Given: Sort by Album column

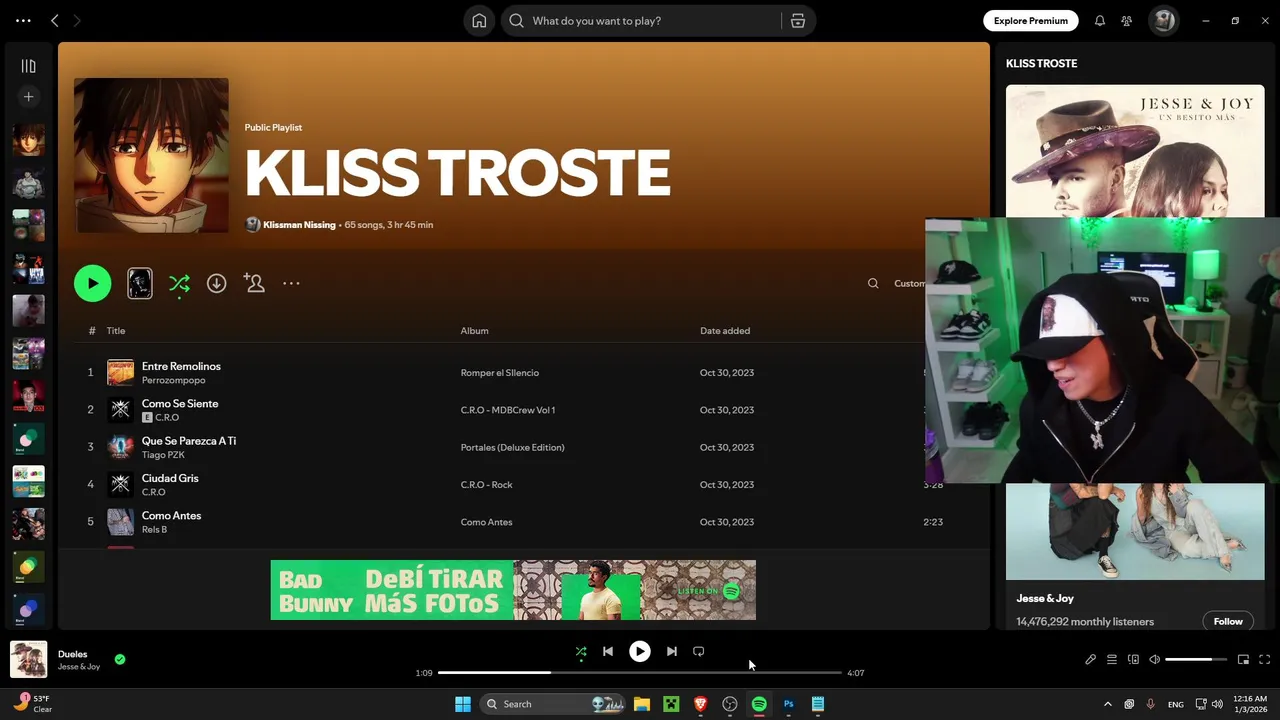Looking at the screenshot, I should point(474,331).
